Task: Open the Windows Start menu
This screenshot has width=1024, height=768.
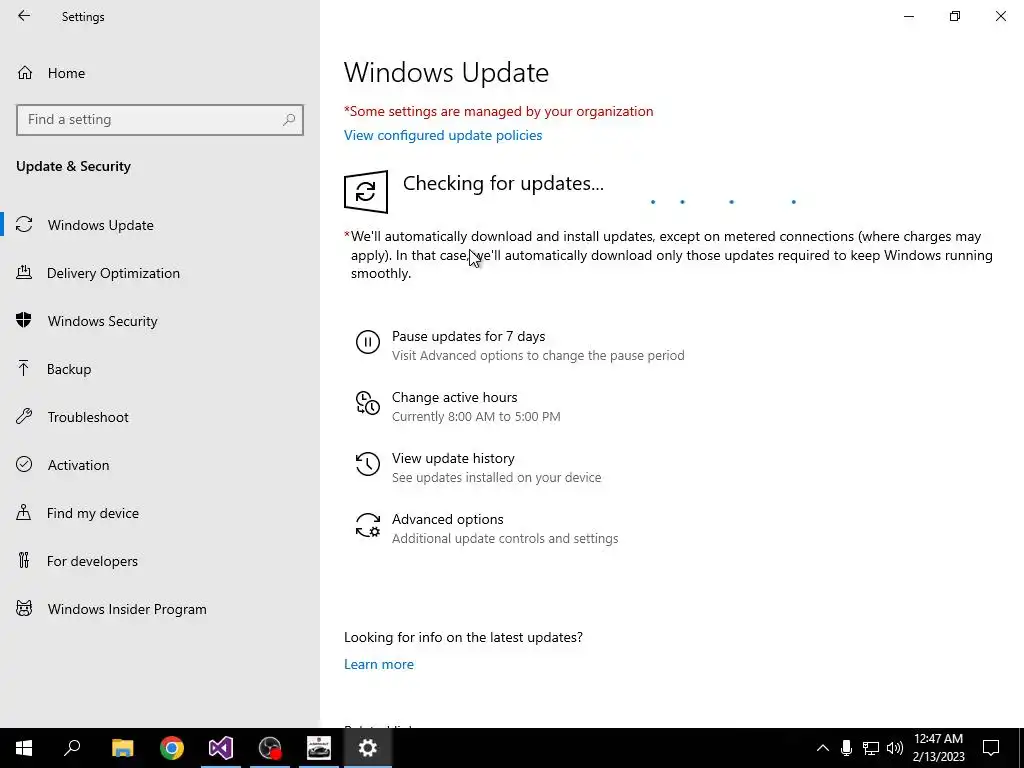Action: (x=24, y=748)
